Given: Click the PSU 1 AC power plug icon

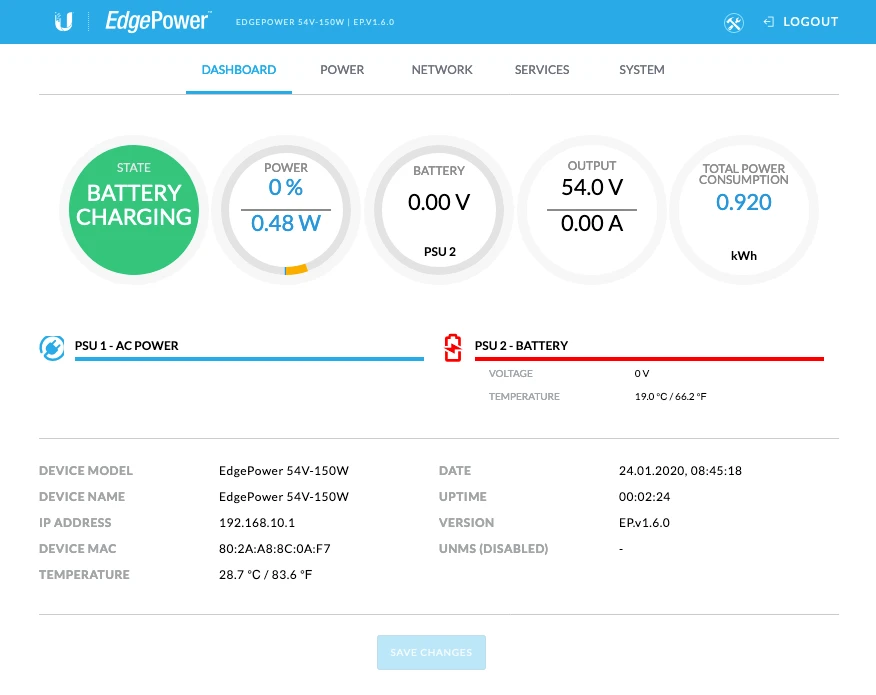Looking at the screenshot, I should tap(51, 346).
